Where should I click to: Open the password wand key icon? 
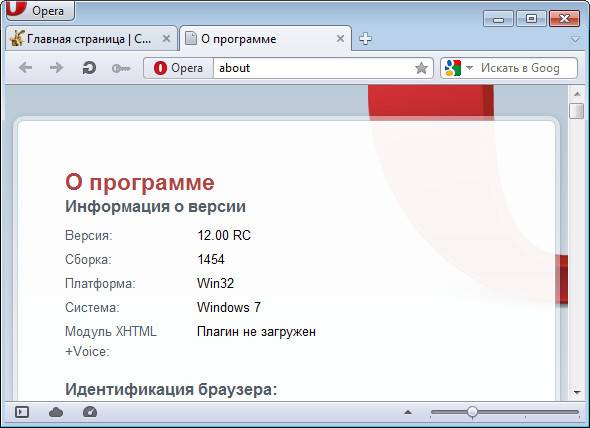tap(121, 68)
